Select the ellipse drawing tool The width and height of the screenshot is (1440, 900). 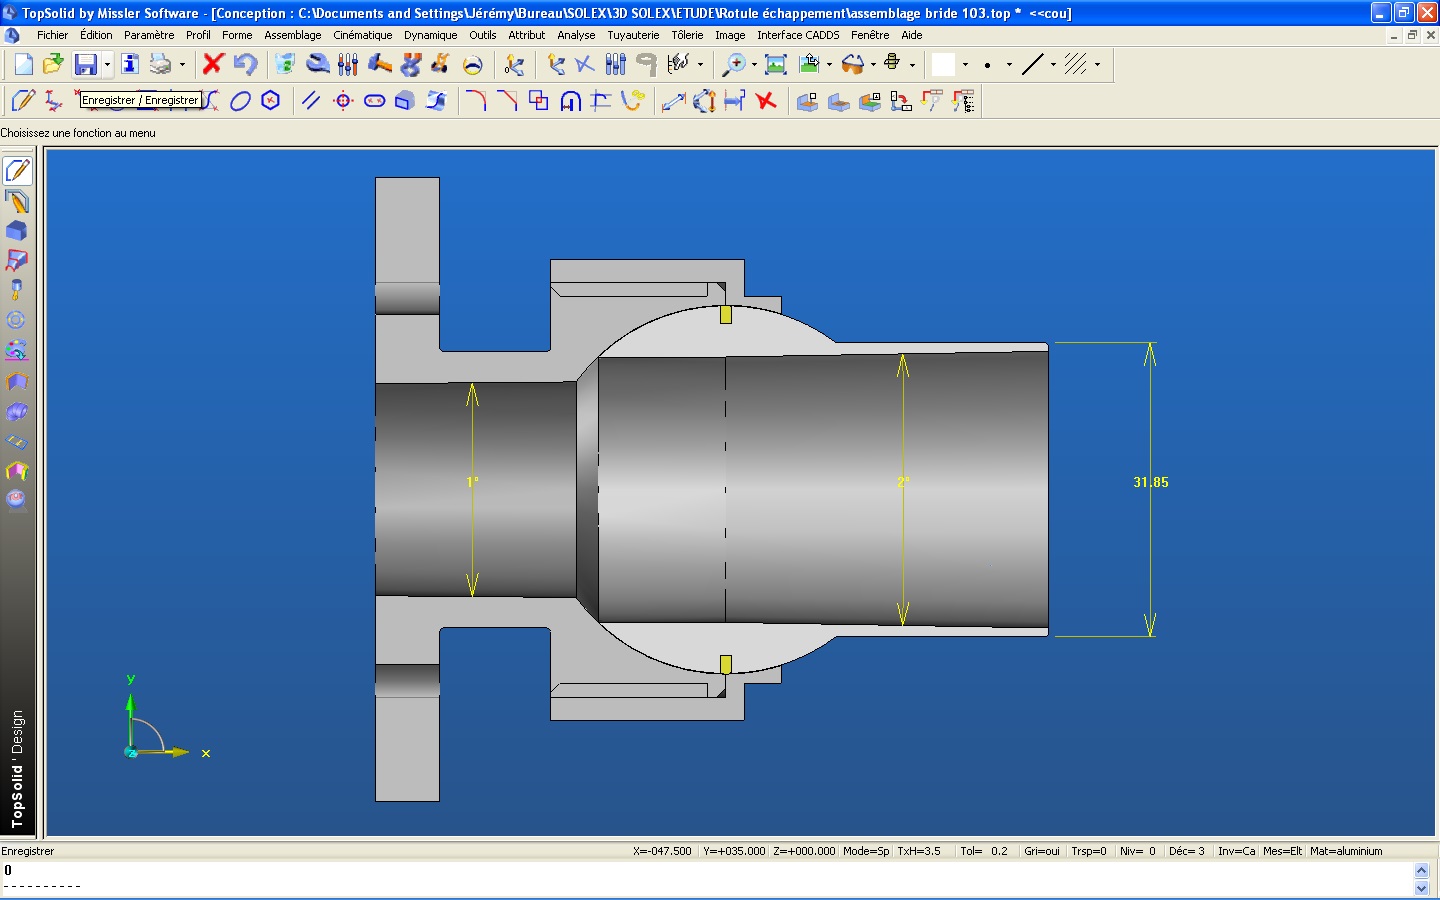pos(240,101)
